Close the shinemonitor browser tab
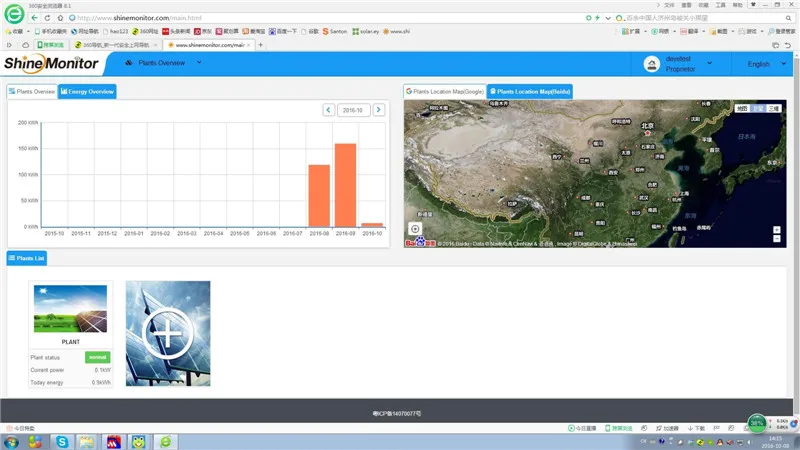 [x=248, y=45]
